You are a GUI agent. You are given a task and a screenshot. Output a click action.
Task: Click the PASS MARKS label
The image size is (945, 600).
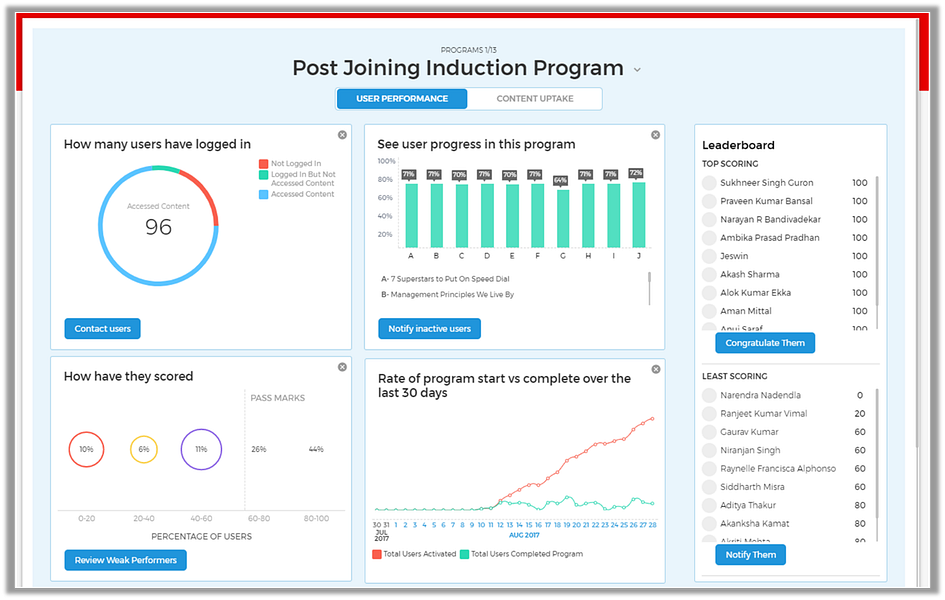click(277, 398)
